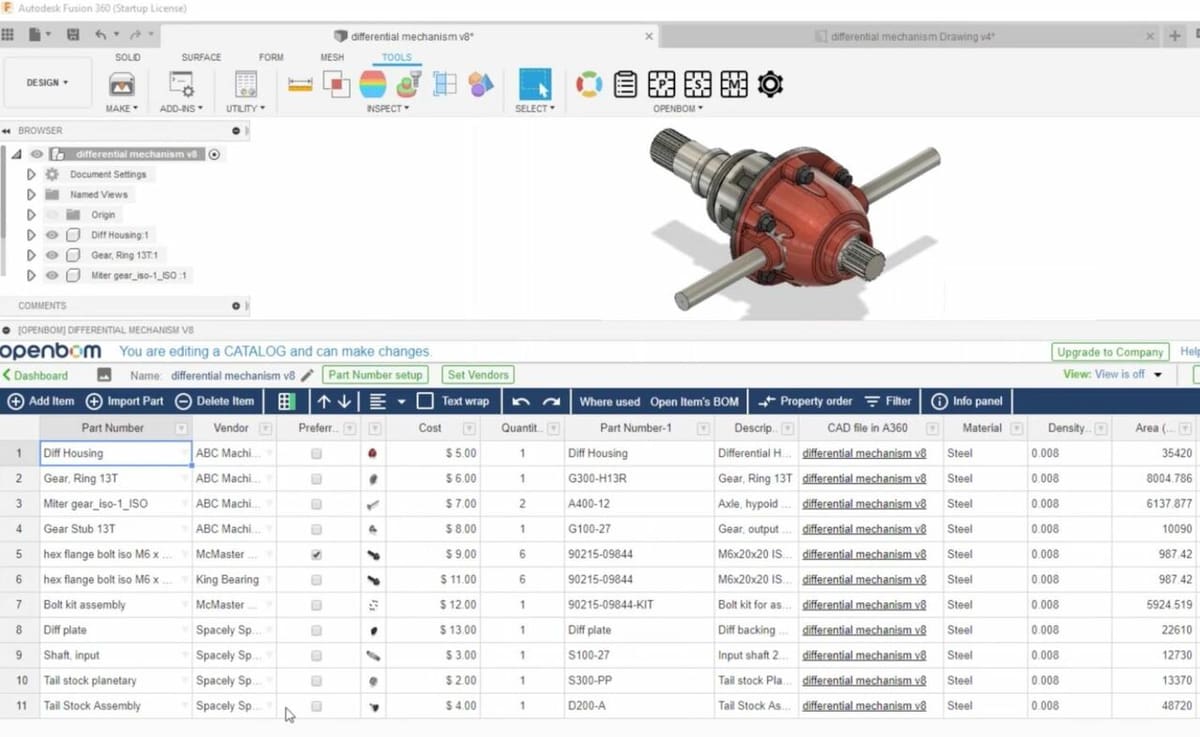Image resolution: width=1200 pixels, height=737 pixels.
Task: Click the OpenBOM P grid icon
Action: tap(662, 85)
